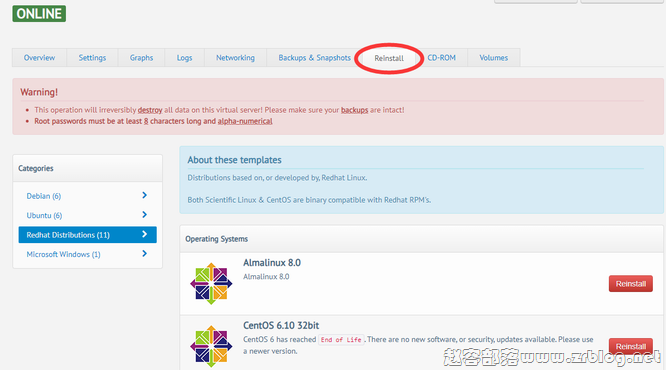The image size is (666, 370).
Task: Select Redhat Distributions (11) category
Action: [x=87, y=235]
